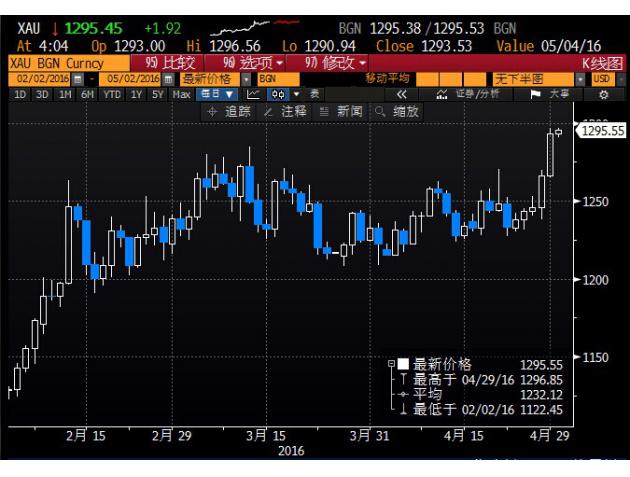Collapse the 最新价格 legend tree
Screen dimensions: 630x477
[392, 364]
